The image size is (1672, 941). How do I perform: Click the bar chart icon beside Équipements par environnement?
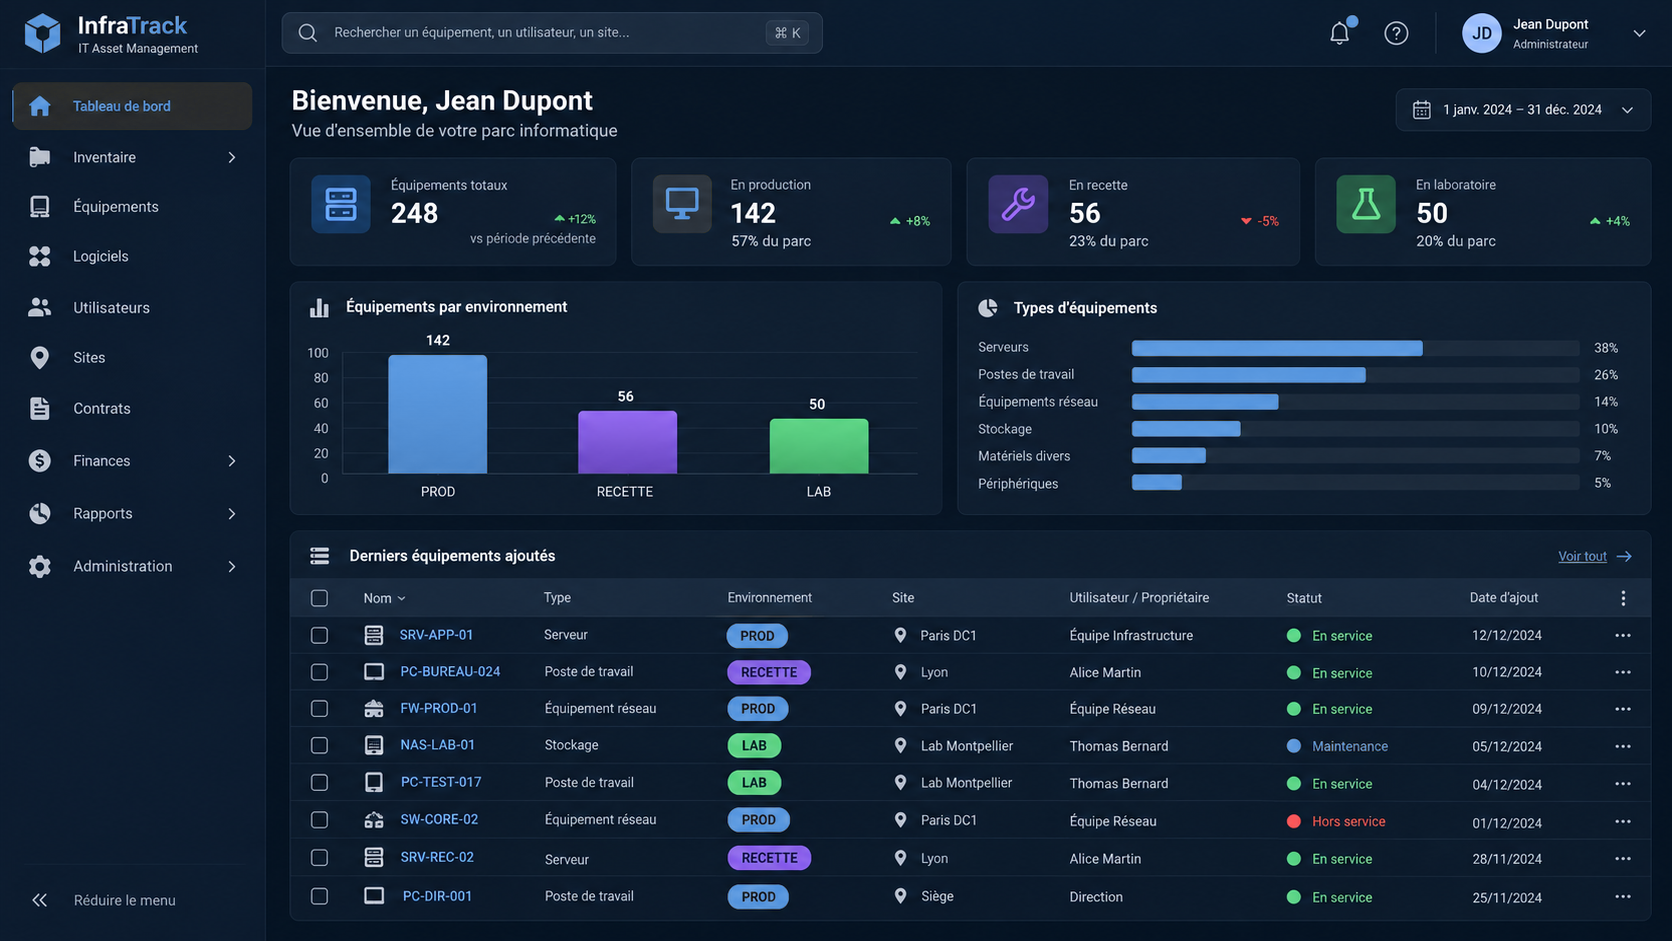(x=319, y=308)
